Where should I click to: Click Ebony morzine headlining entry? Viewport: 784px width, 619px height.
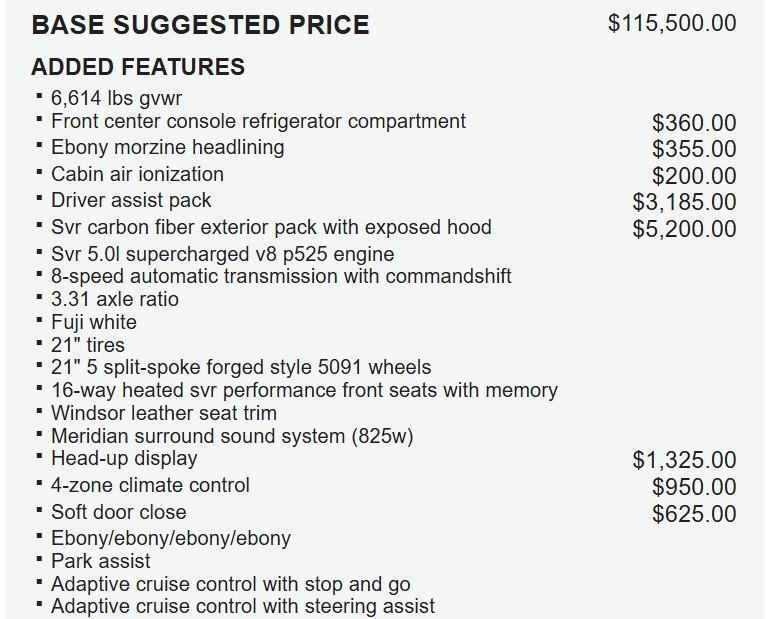coord(168,148)
